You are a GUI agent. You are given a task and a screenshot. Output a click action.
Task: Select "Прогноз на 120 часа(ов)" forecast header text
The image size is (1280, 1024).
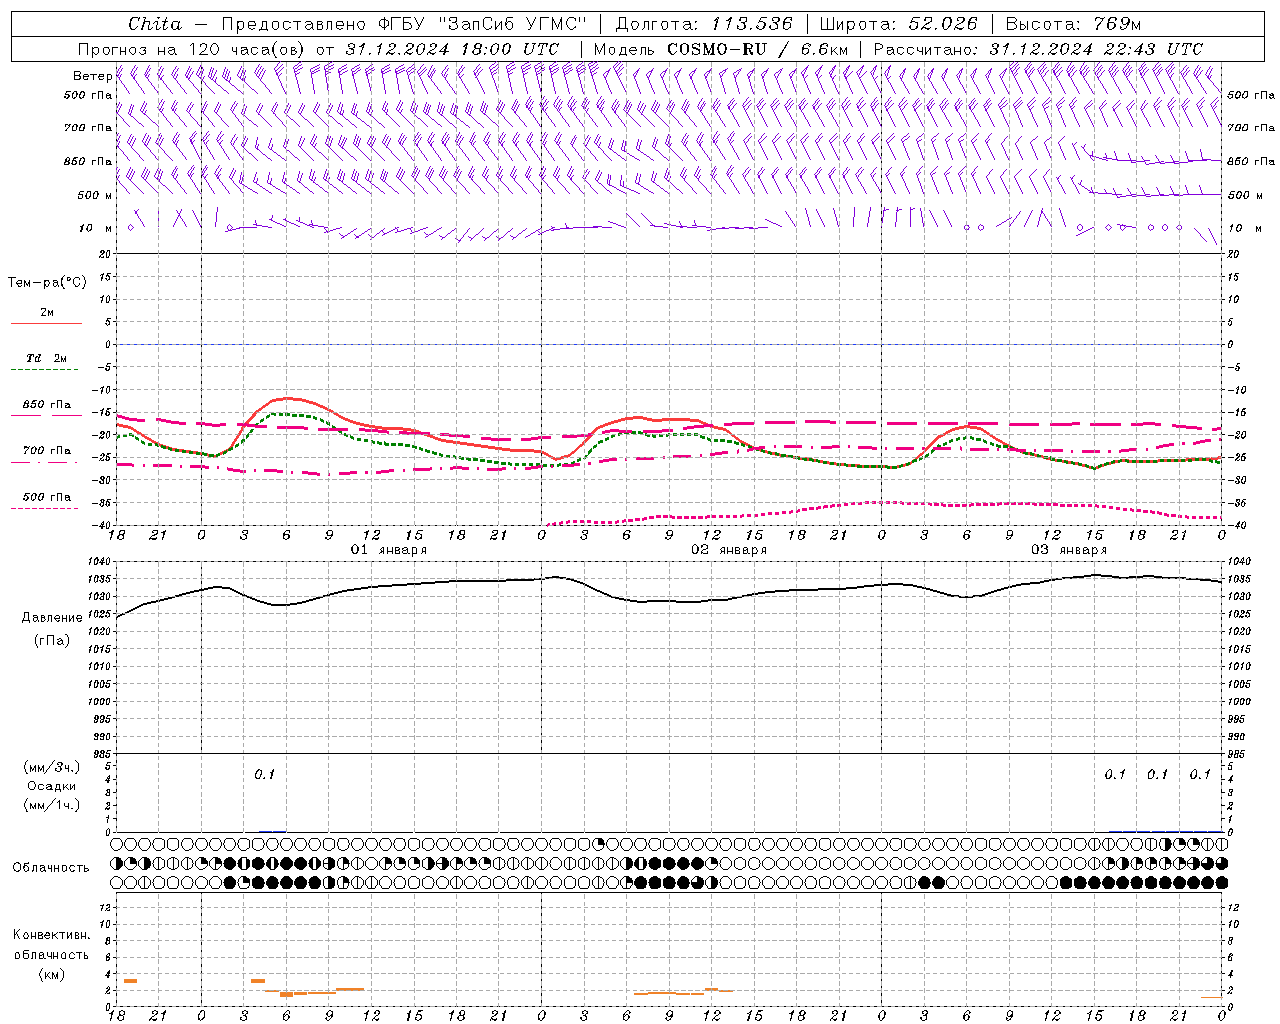[192, 49]
